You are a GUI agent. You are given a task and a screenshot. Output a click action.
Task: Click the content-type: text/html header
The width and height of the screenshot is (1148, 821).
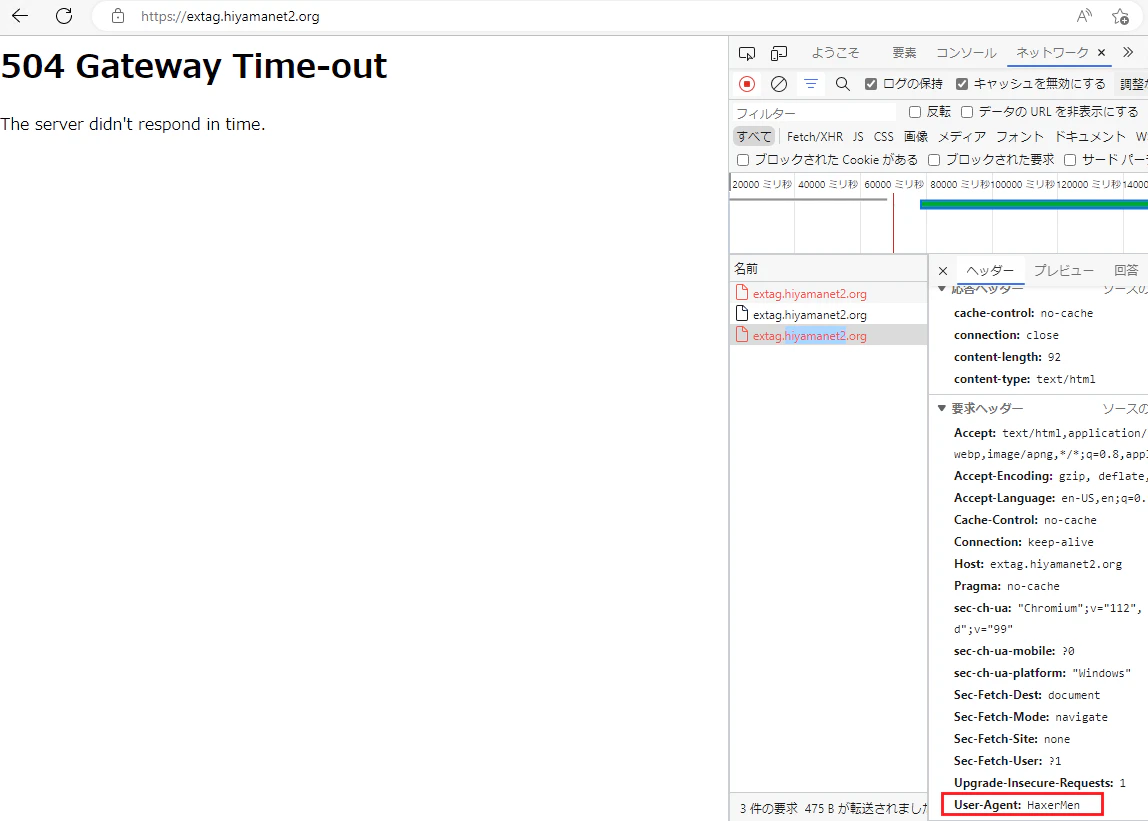(1024, 379)
